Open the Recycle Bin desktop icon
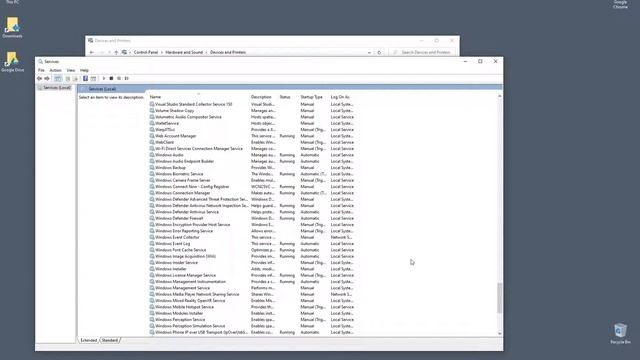Image resolution: width=640 pixels, height=360 pixels. pos(620,333)
